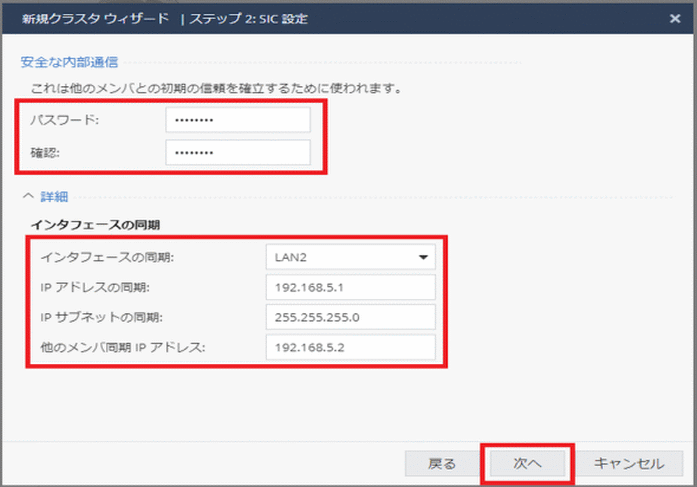Close the wizard with the X icon
The image size is (697, 487).
[x=675, y=18]
